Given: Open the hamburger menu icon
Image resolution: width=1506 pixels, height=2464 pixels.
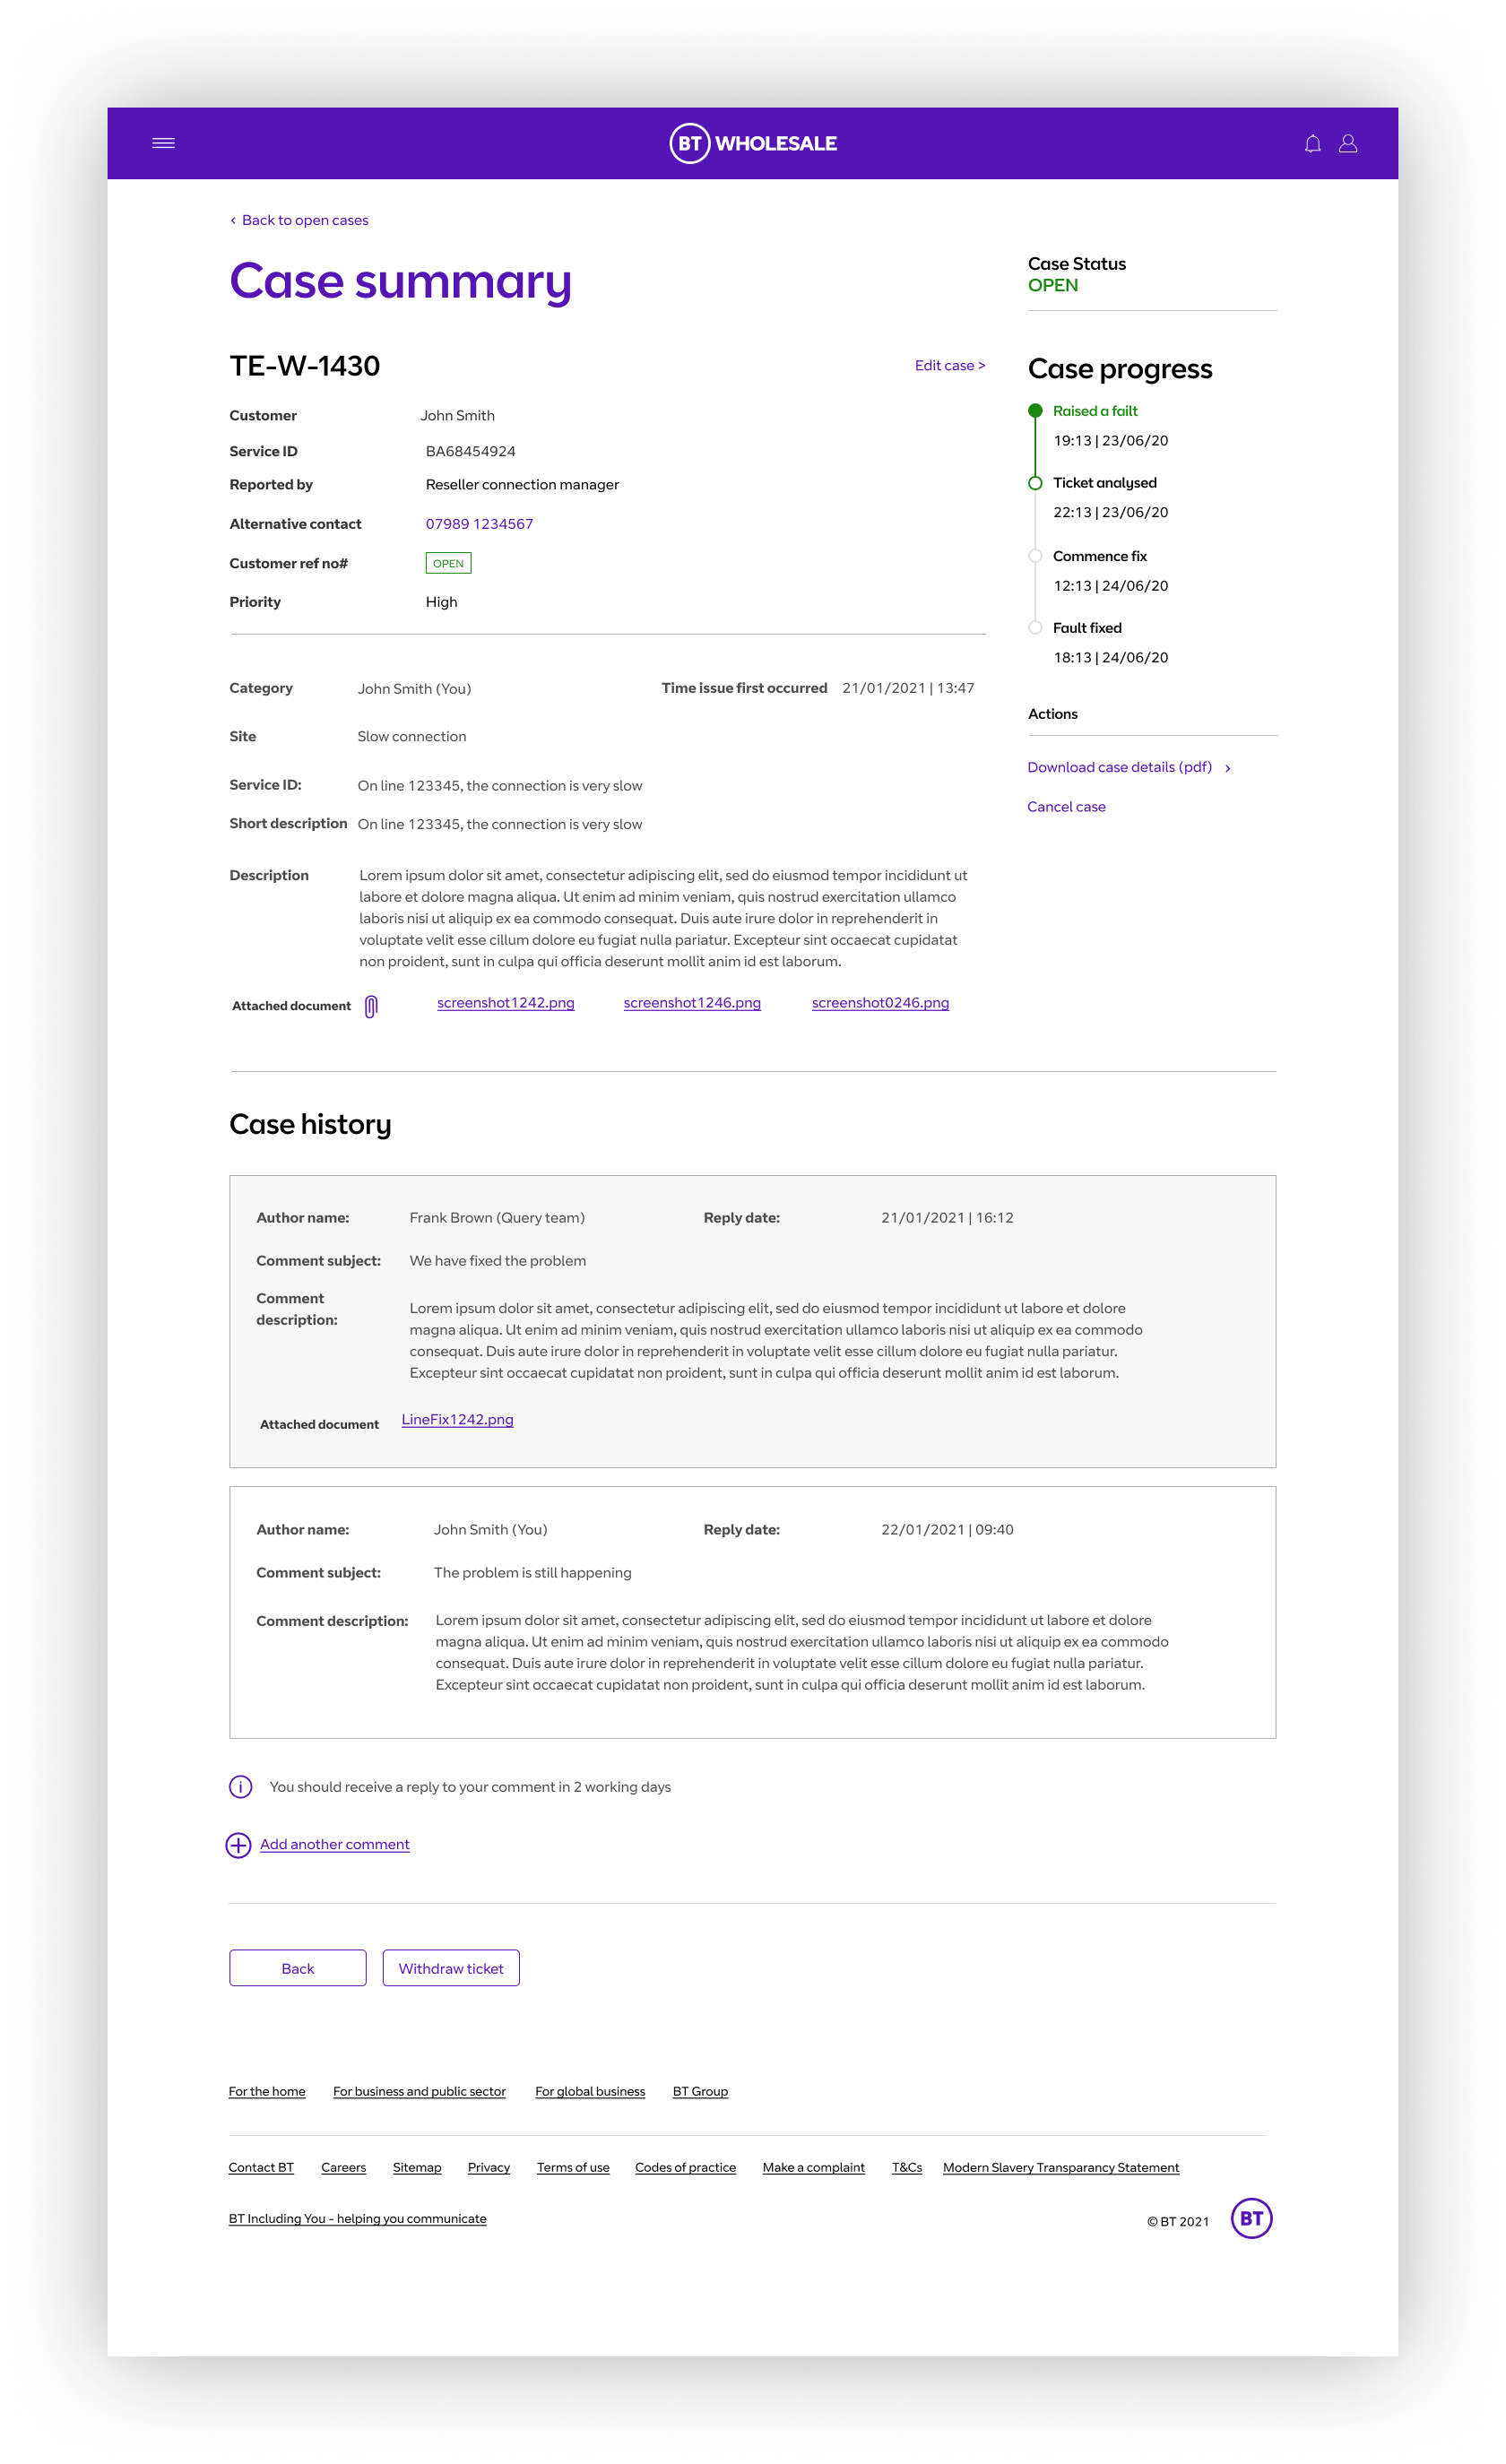Looking at the screenshot, I should pos(163,143).
